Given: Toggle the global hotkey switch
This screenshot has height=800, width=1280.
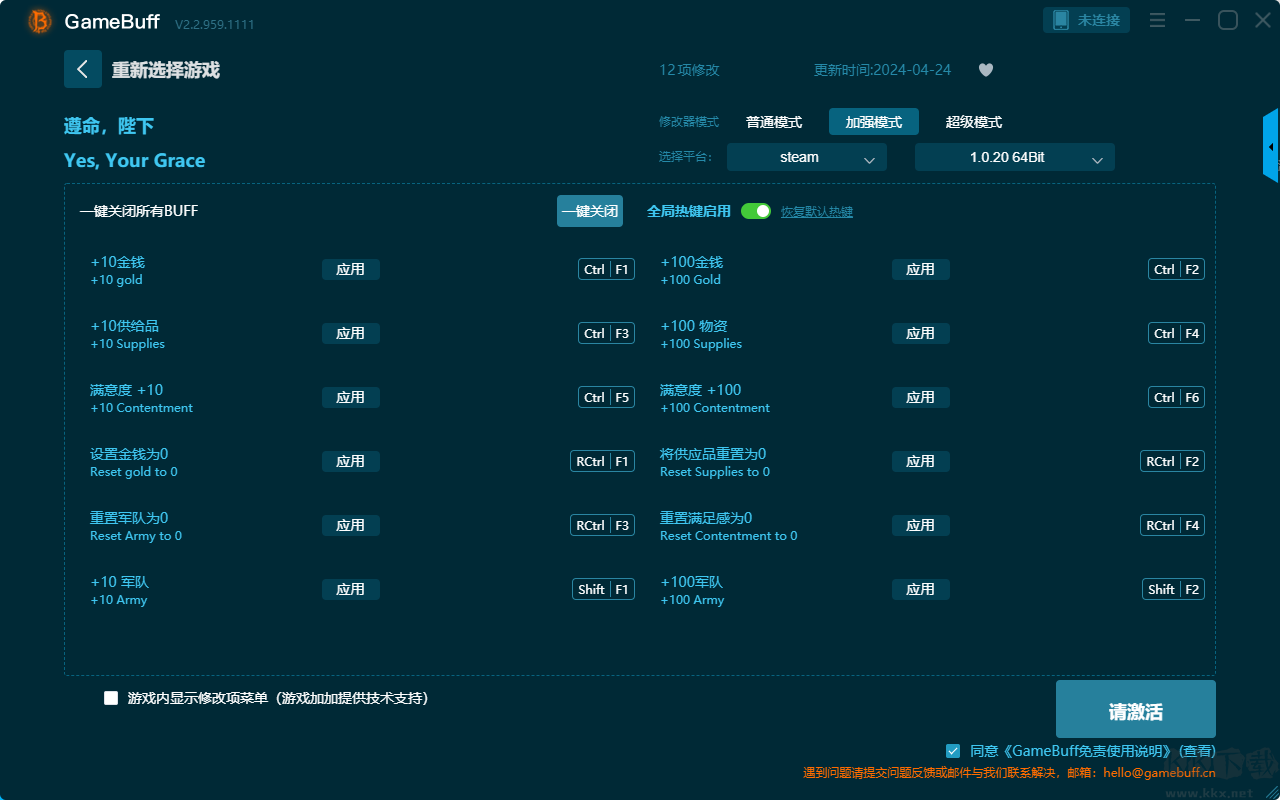Looking at the screenshot, I should (756, 211).
